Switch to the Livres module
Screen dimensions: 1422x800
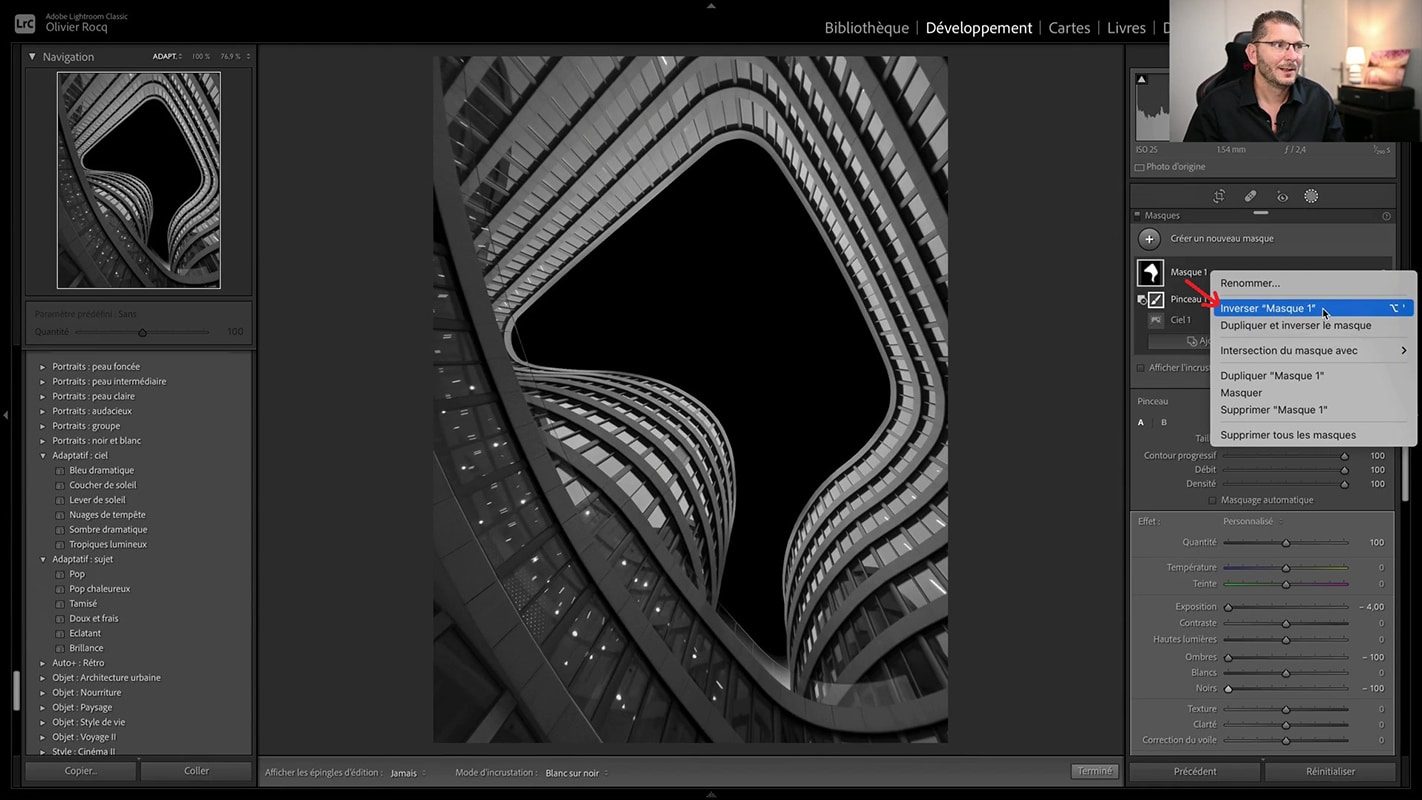pyautogui.click(x=1126, y=28)
